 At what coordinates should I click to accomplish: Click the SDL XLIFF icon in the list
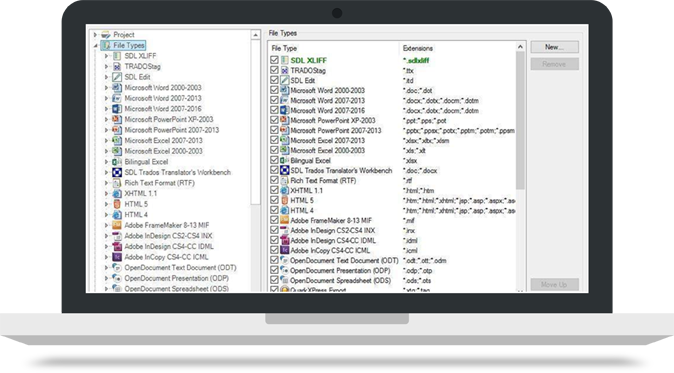285,60
